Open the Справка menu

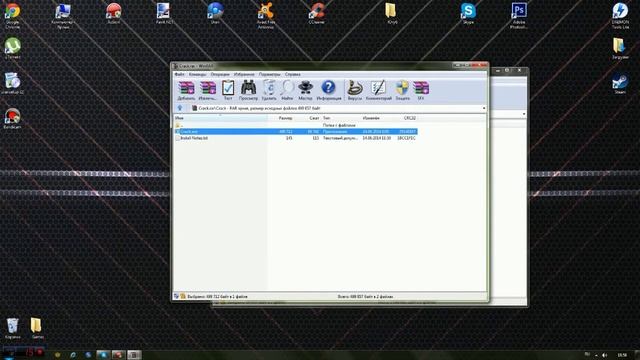(x=293, y=74)
